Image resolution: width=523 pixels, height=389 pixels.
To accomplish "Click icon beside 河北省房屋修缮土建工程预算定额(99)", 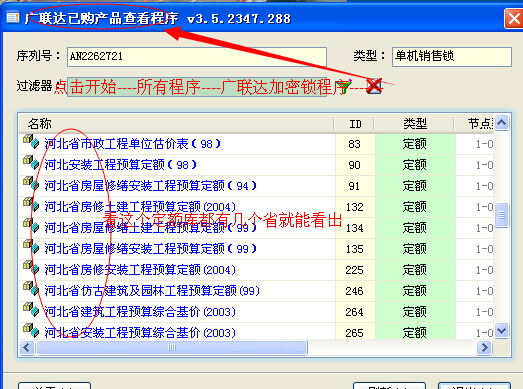I will [31, 226].
